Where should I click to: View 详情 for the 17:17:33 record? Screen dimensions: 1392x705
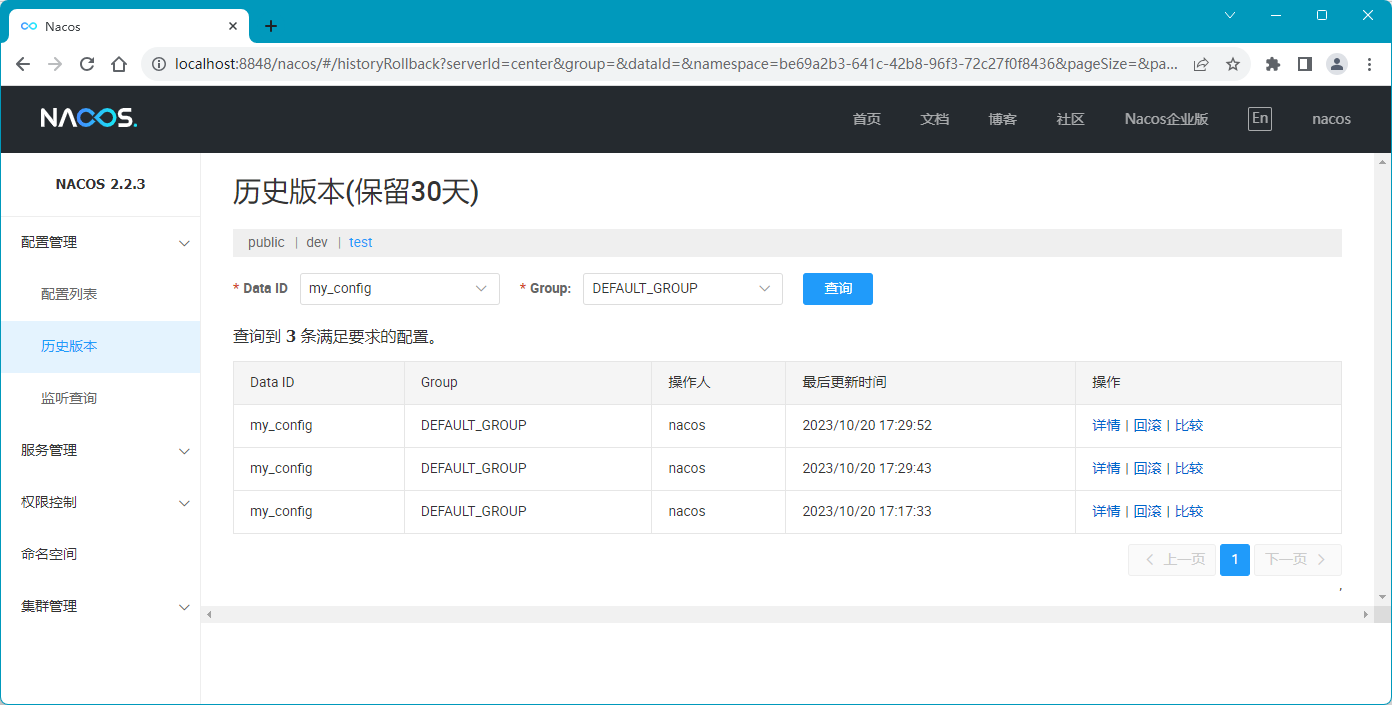[x=1106, y=511]
